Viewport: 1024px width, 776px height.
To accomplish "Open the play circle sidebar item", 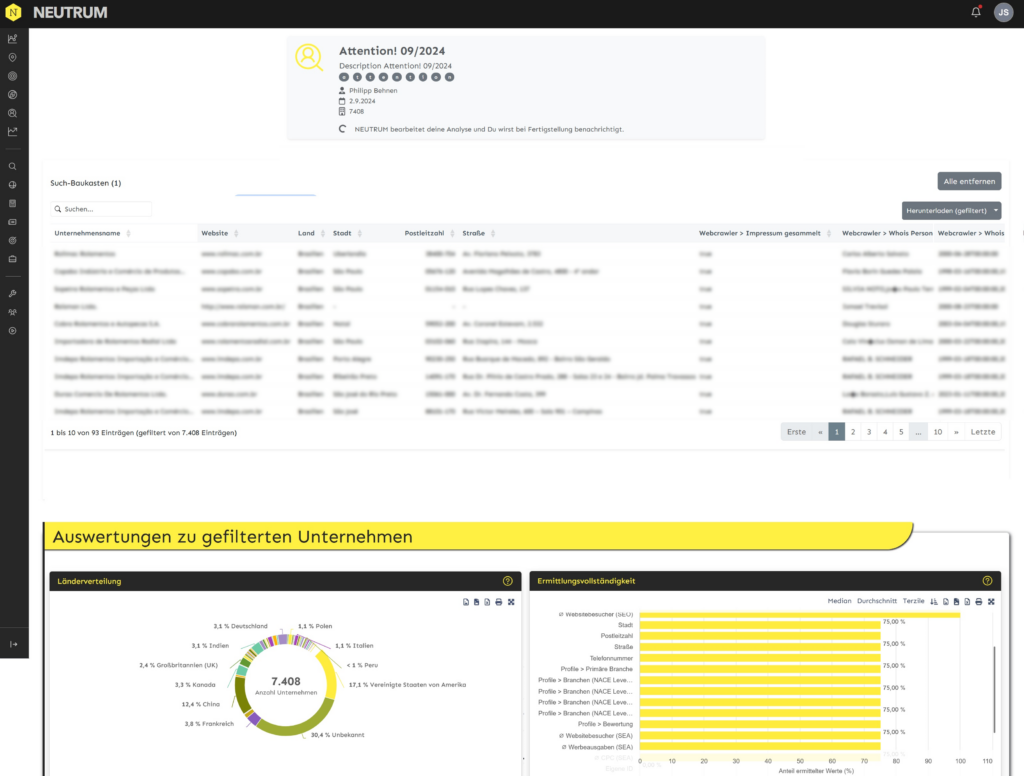I will click(x=12, y=331).
